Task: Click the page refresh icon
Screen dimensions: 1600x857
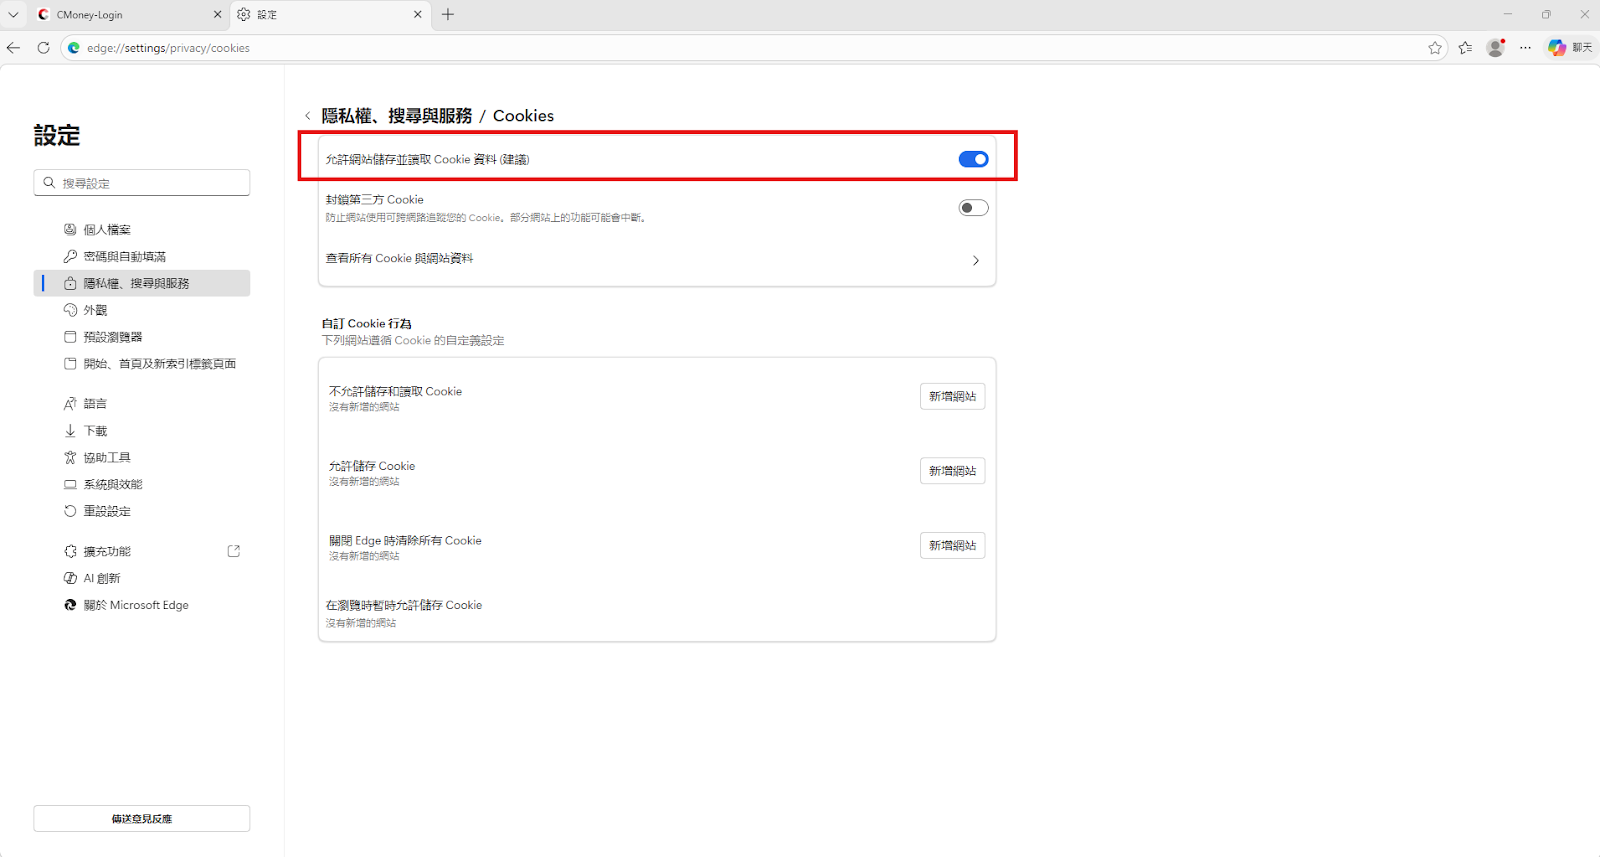Action: click(43, 48)
